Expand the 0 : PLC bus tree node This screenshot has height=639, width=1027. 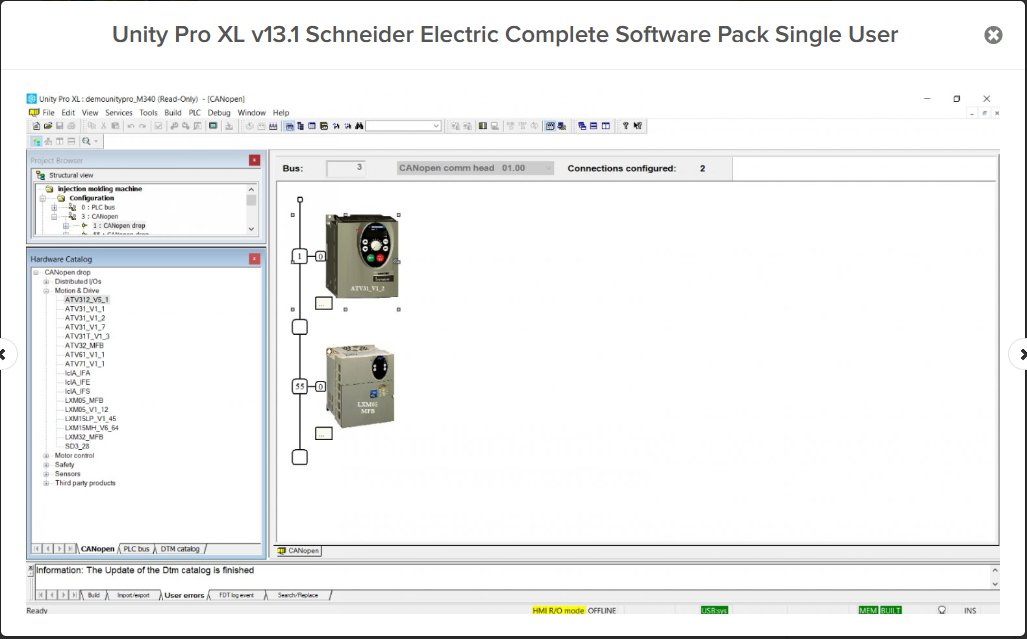(54, 207)
